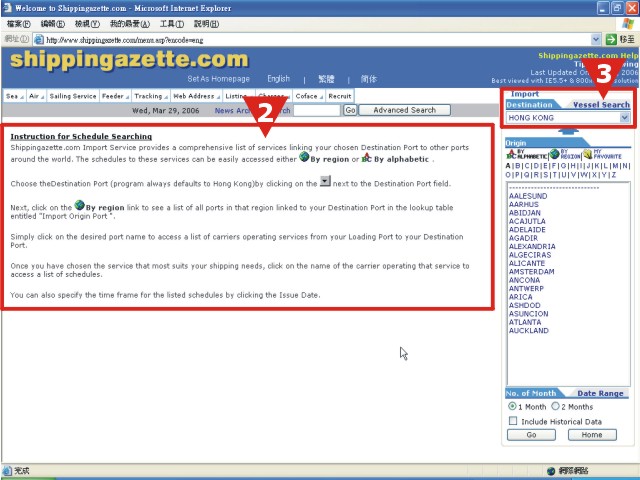640x480 pixels.
Task: Filter origin ports by letter M
Action: tap(615, 166)
